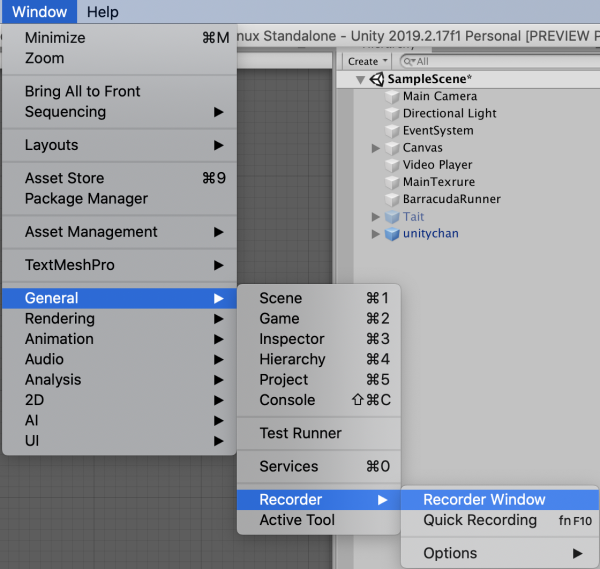Viewport: 600px width, 569px height.
Task: Open the Console window entry
Action: pyautogui.click(x=319, y=400)
